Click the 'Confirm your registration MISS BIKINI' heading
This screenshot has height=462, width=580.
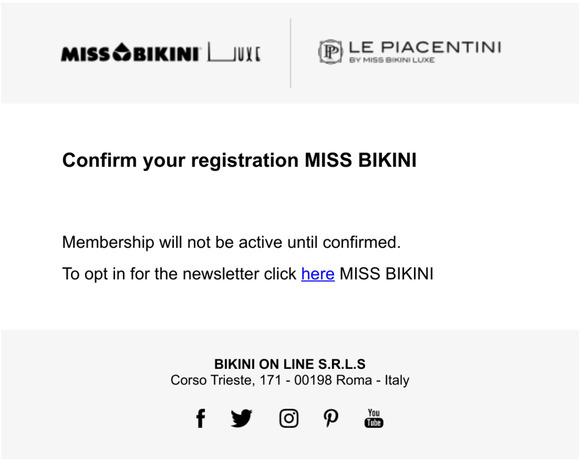click(239, 161)
